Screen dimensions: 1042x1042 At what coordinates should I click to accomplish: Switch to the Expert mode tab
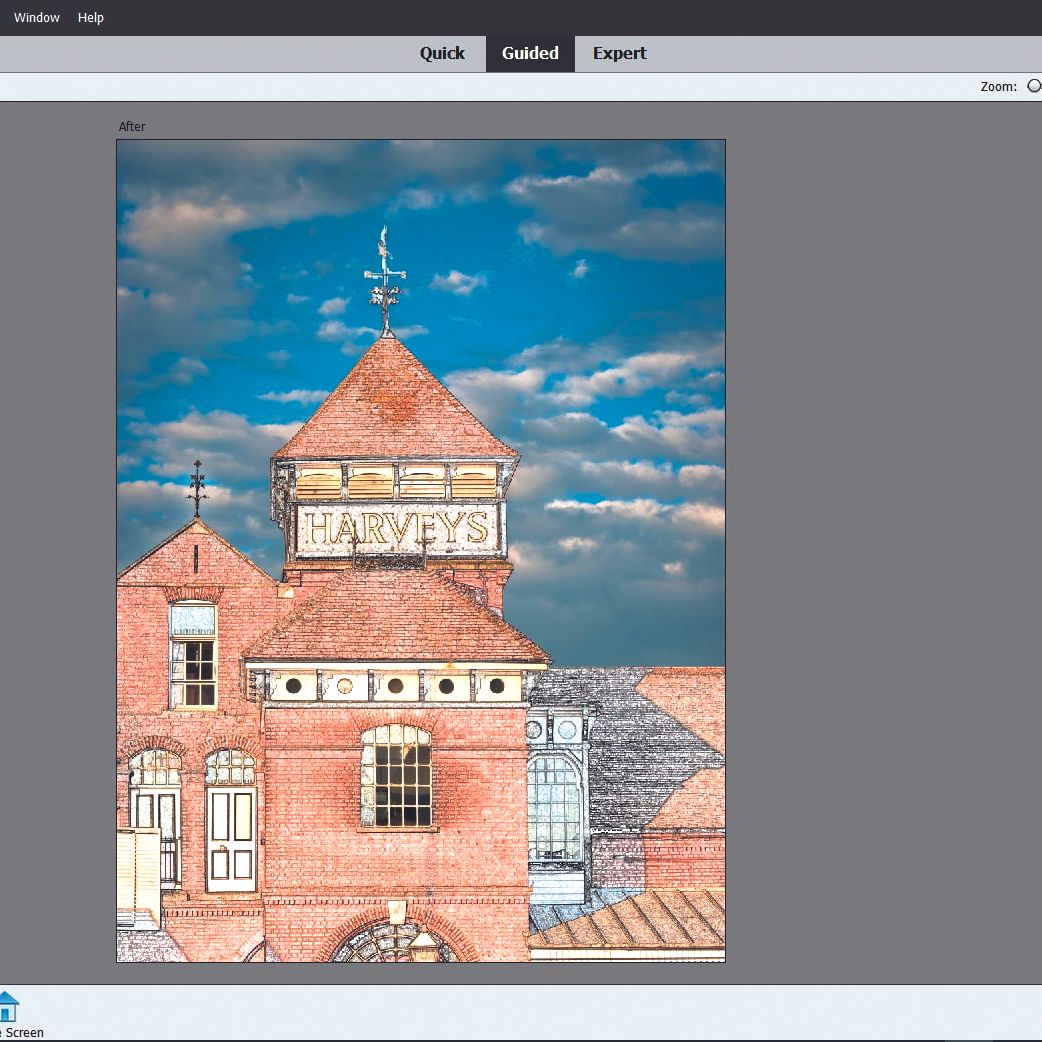pyautogui.click(x=619, y=53)
